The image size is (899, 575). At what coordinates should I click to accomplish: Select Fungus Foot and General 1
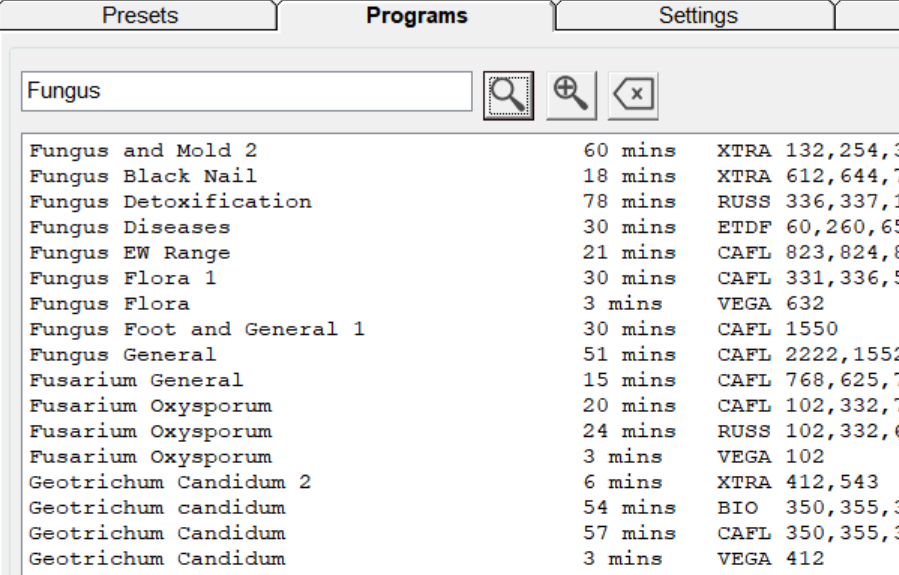tap(197, 329)
